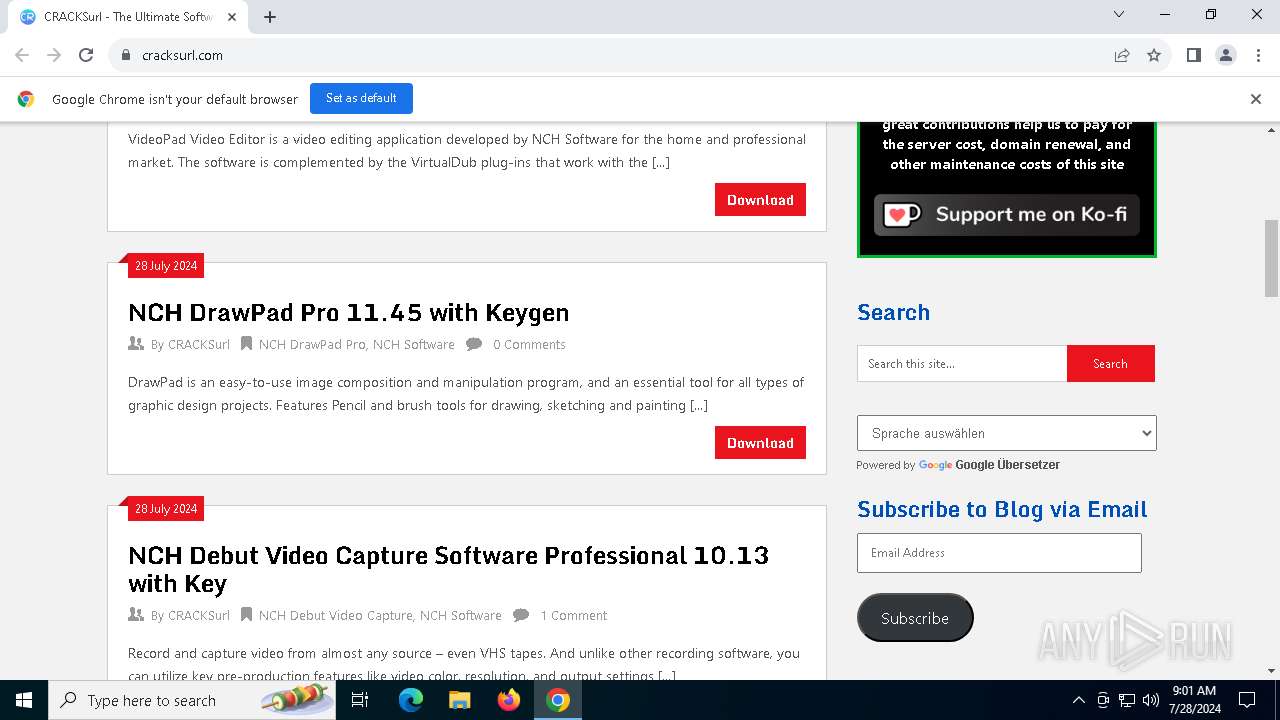Viewport: 1280px width, 720px height.
Task: Click the page vertical scrollbar thumb
Action: point(1271,258)
